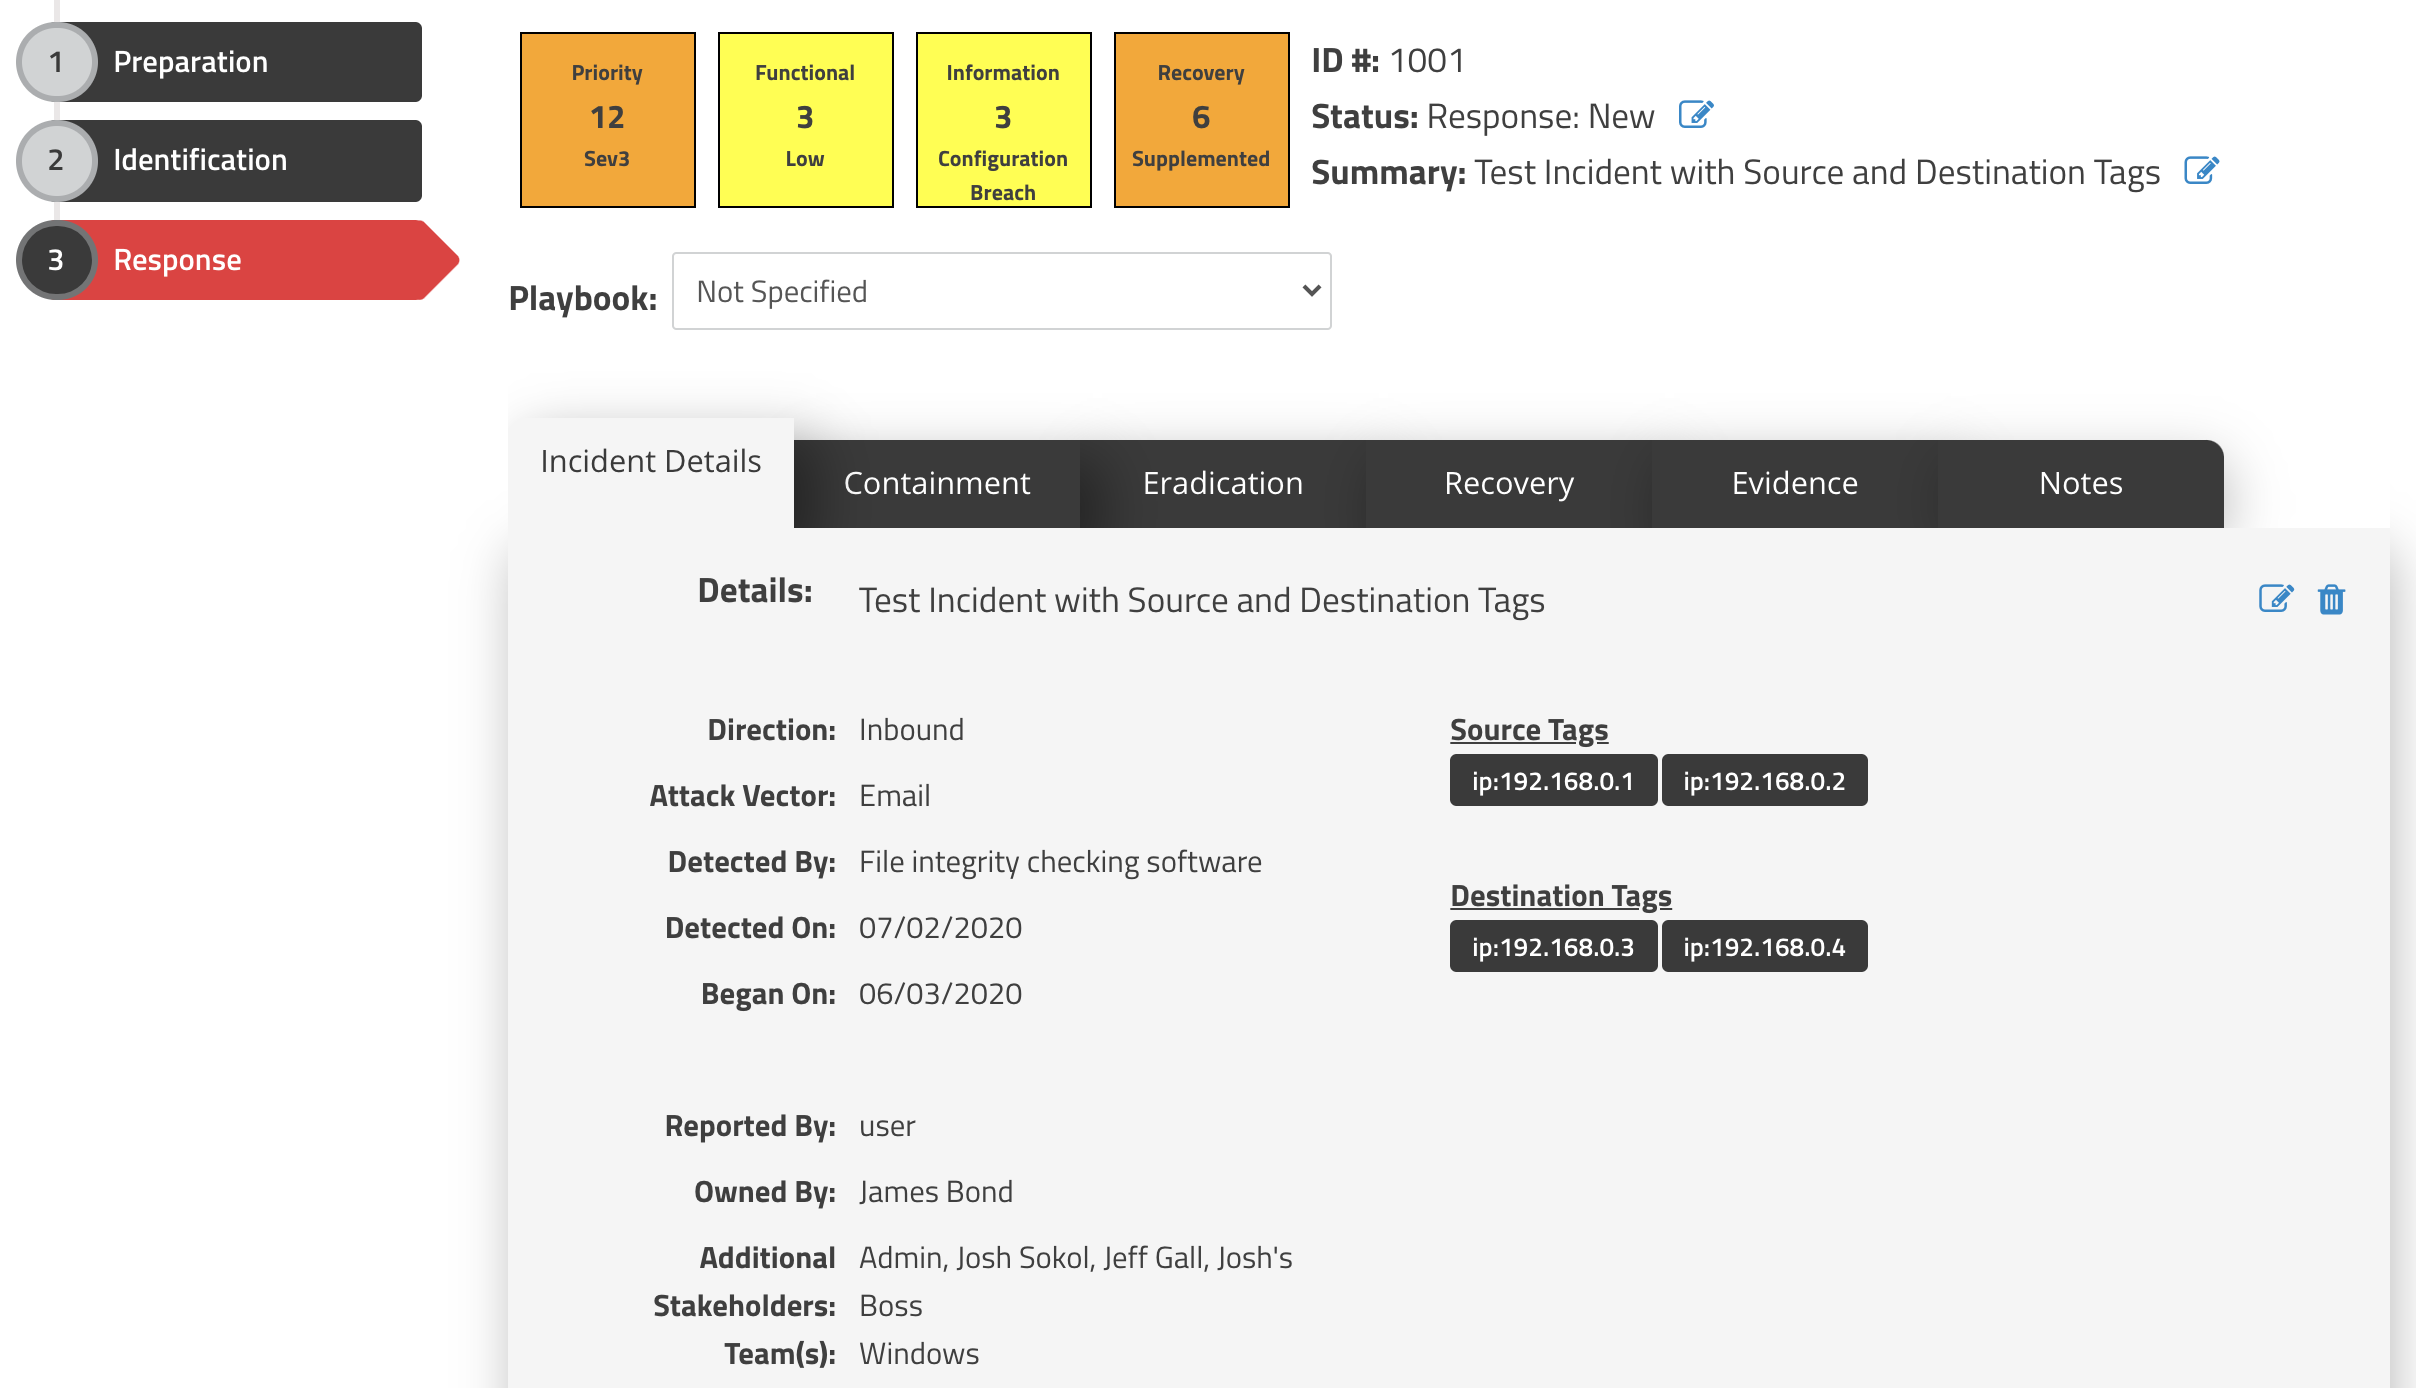Switch to the Containment tab

[x=936, y=483]
